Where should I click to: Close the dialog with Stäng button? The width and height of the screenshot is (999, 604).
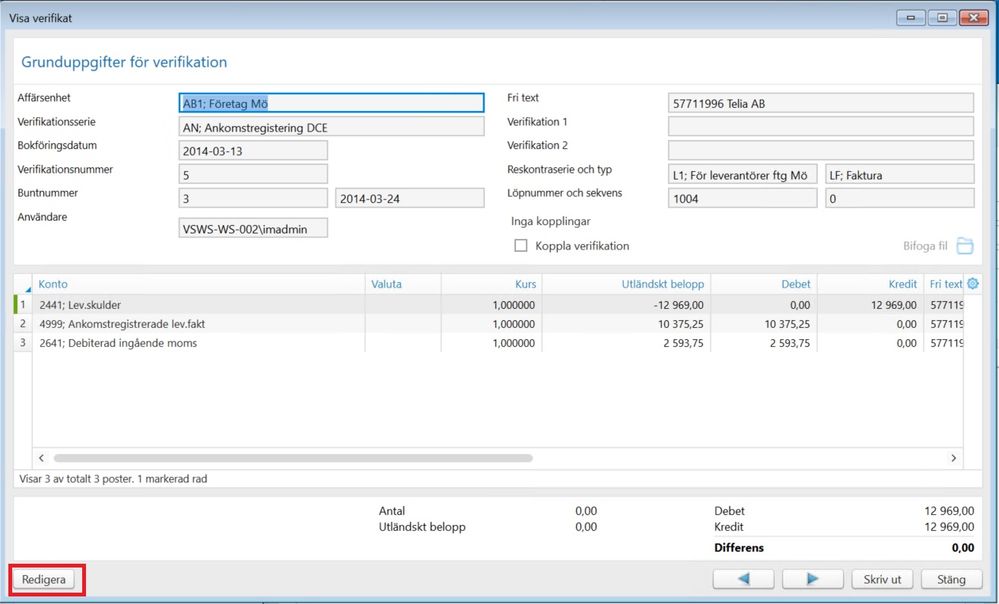click(x=944, y=579)
